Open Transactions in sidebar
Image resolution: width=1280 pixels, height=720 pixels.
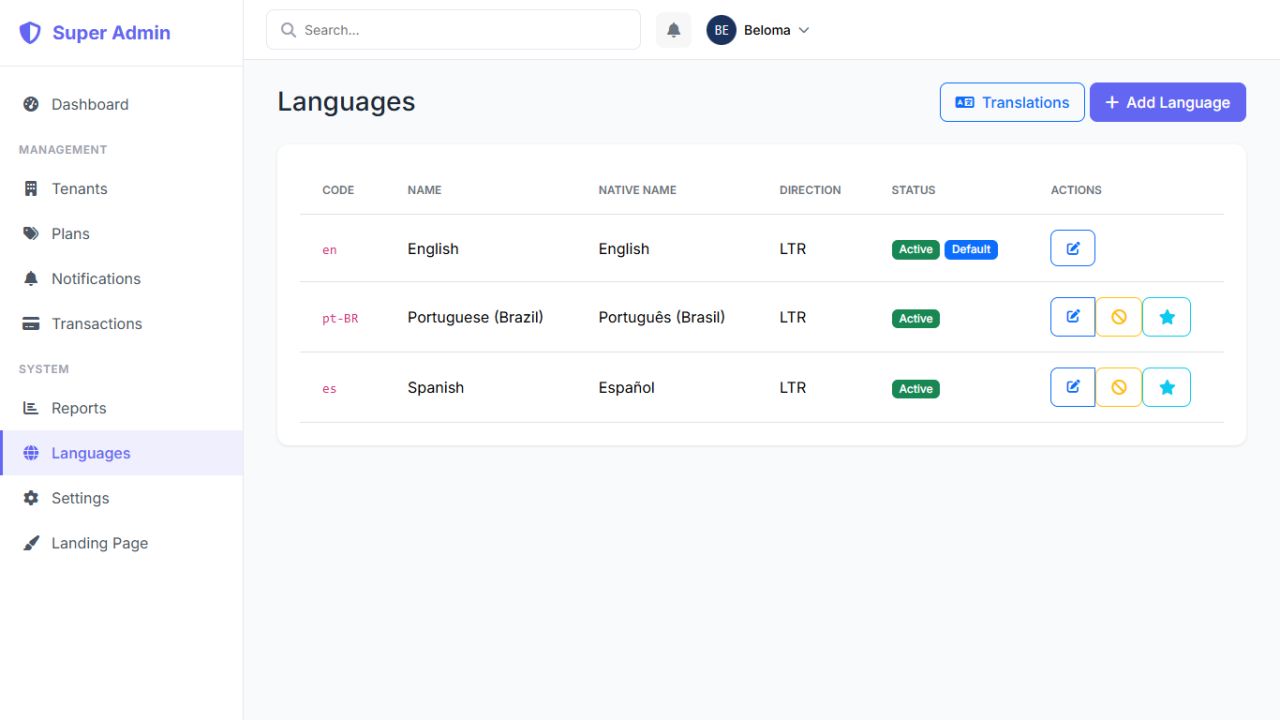(97, 324)
